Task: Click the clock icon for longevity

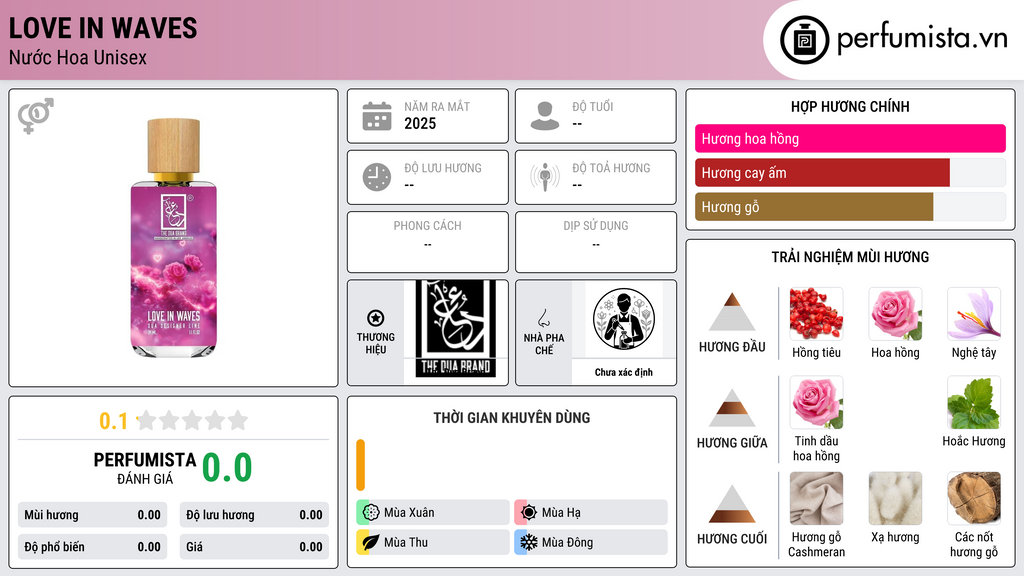Action: (377, 177)
